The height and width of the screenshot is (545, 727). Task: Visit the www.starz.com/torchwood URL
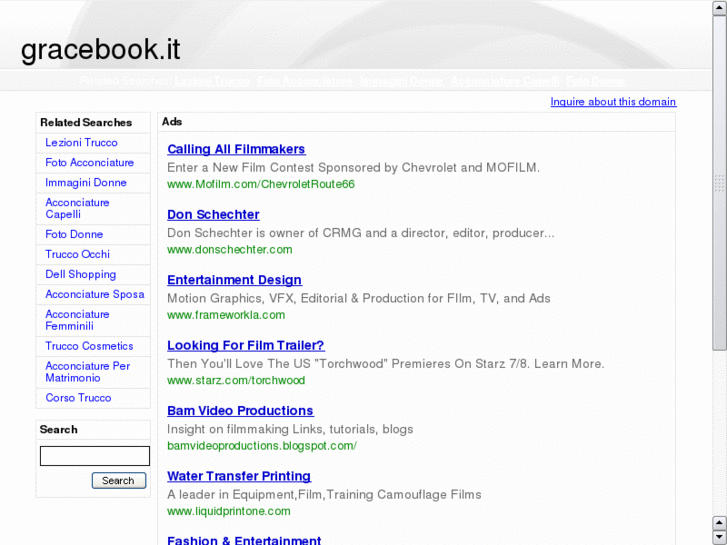236,380
